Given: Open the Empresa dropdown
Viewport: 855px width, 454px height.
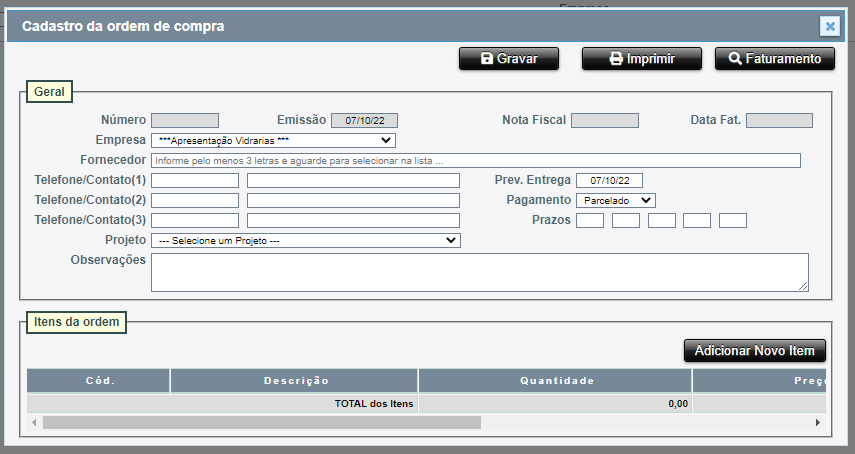Looking at the screenshot, I should pos(273,141).
